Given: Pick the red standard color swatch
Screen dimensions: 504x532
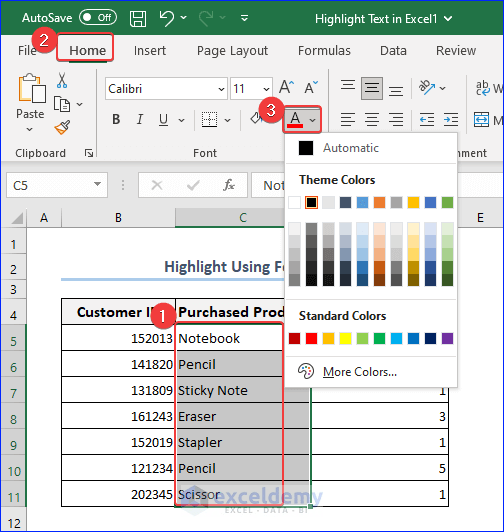Looking at the screenshot, I should (311, 338).
